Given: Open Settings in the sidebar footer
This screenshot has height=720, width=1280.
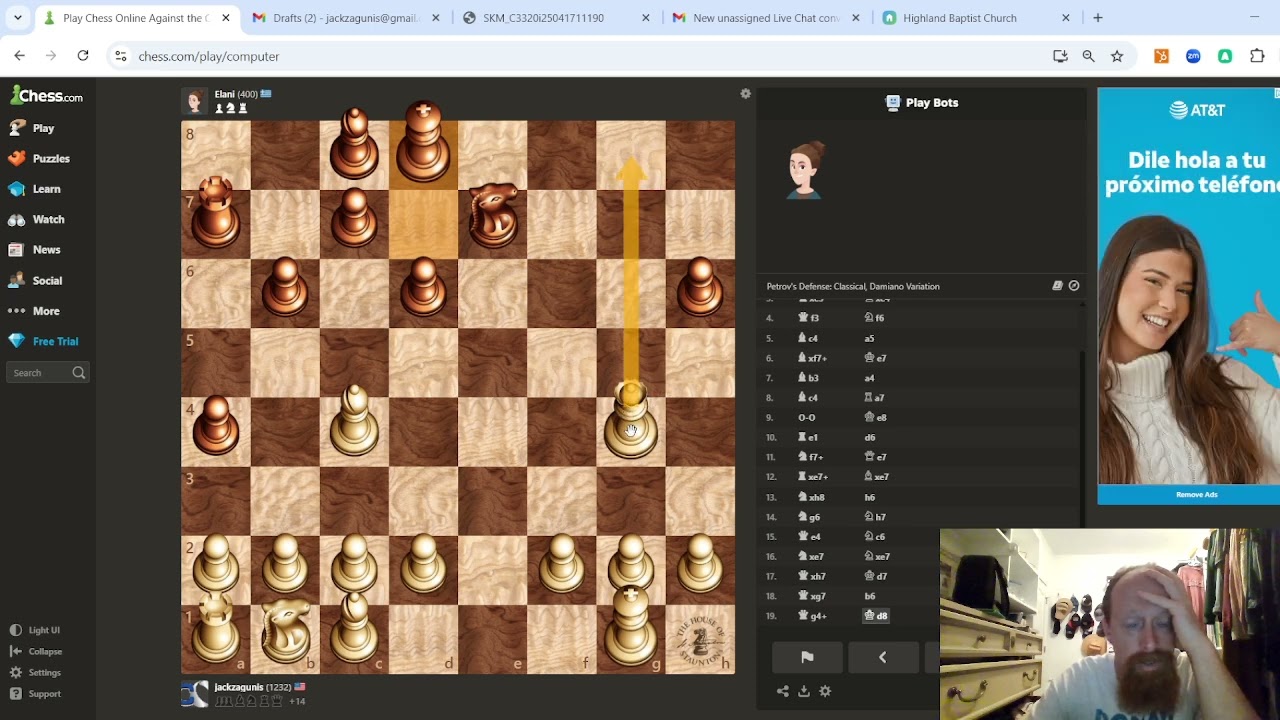Looking at the screenshot, I should pos(36,672).
